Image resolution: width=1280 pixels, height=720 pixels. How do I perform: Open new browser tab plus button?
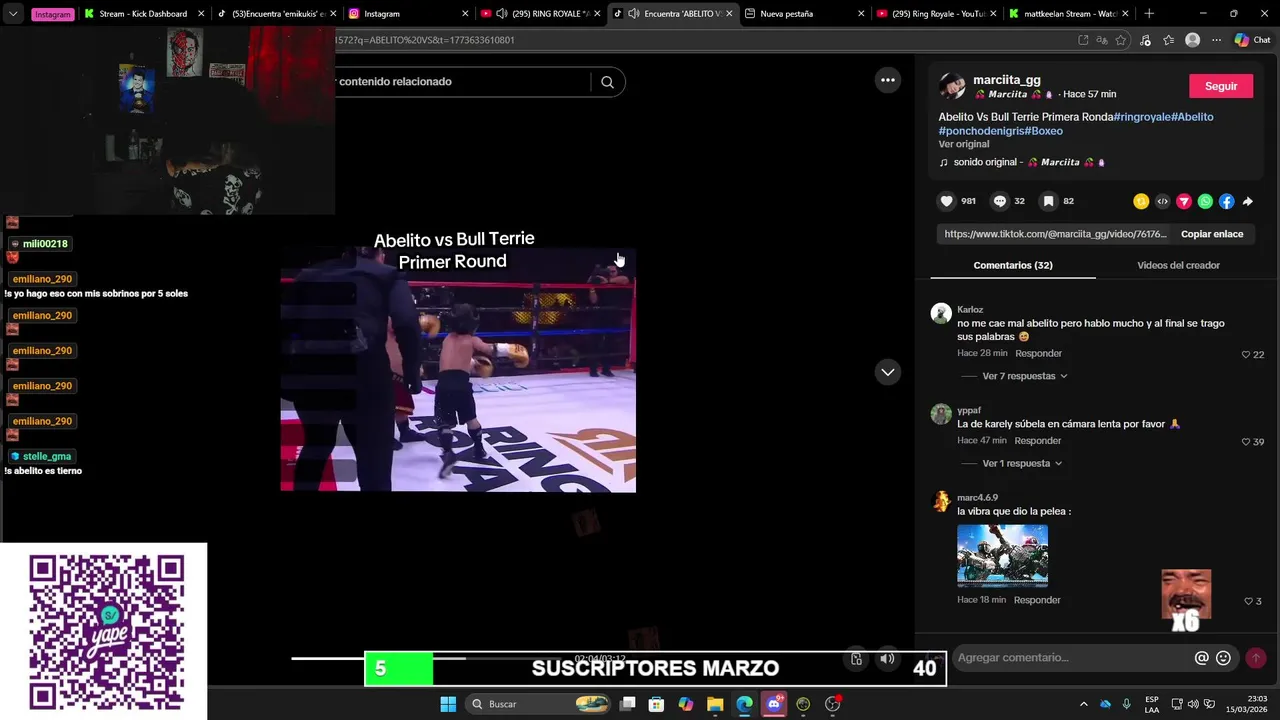1149,14
